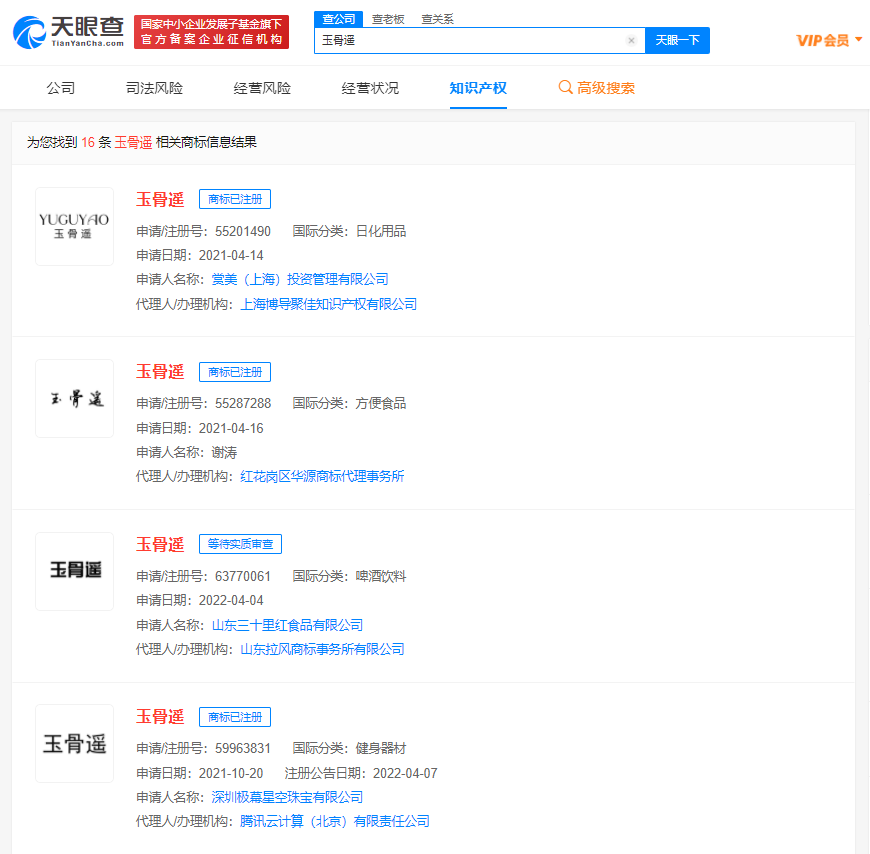
Task: Open 玉骨遥 title of registration 59963831
Action: click(x=160, y=717)
